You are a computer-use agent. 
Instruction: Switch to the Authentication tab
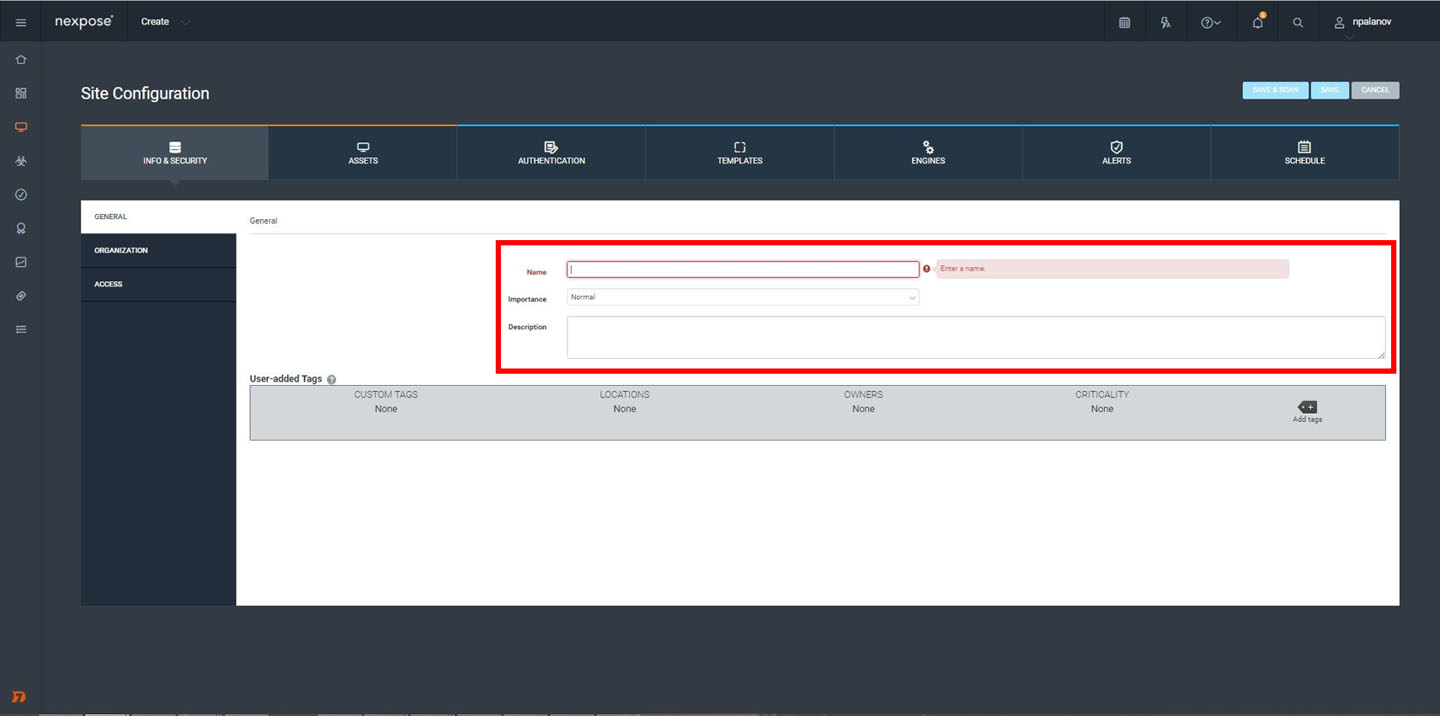point(551,153)
